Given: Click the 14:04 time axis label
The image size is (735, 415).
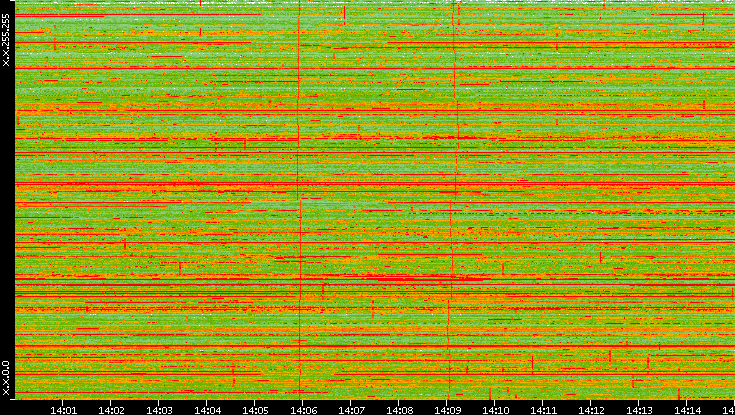Looking at the screenshot, I should (x=207, y=410).
